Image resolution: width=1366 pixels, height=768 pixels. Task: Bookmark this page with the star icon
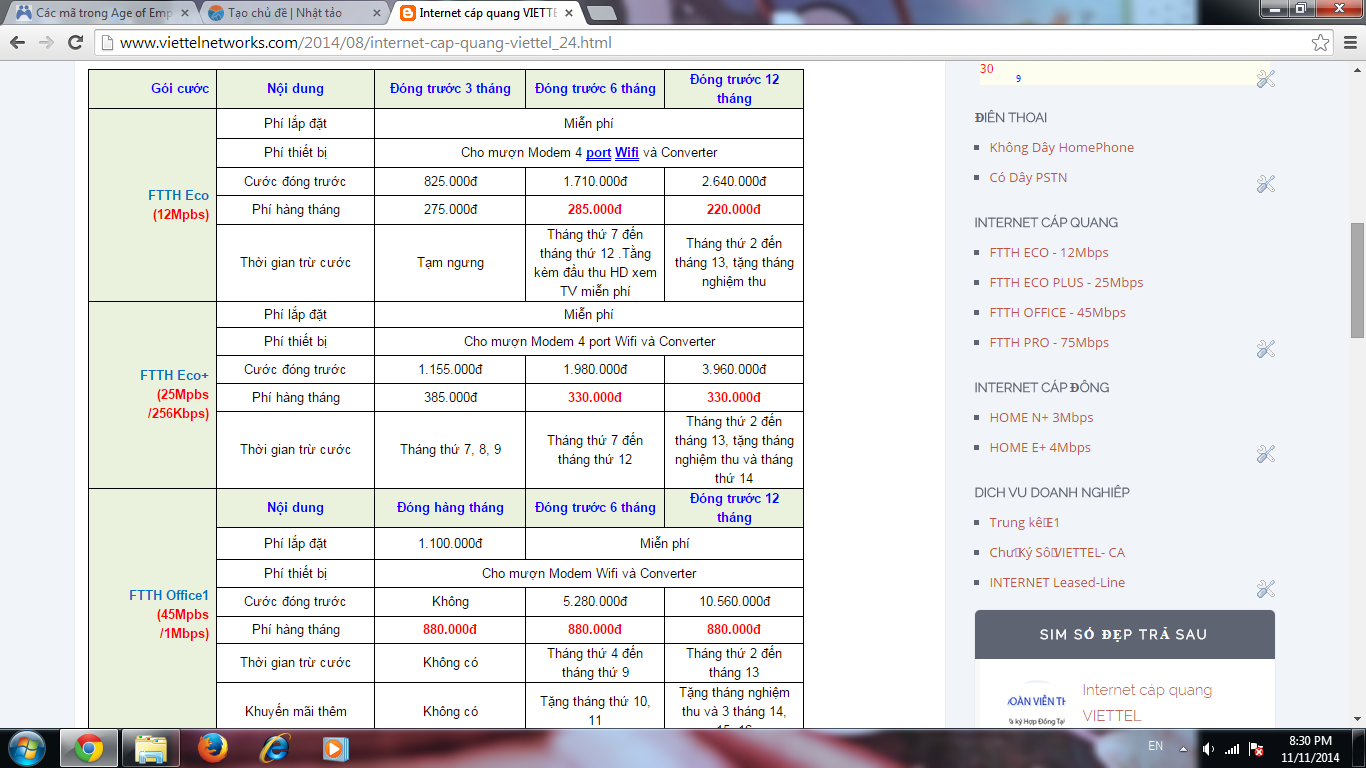pyautogui.click(x=1321, y=43)
